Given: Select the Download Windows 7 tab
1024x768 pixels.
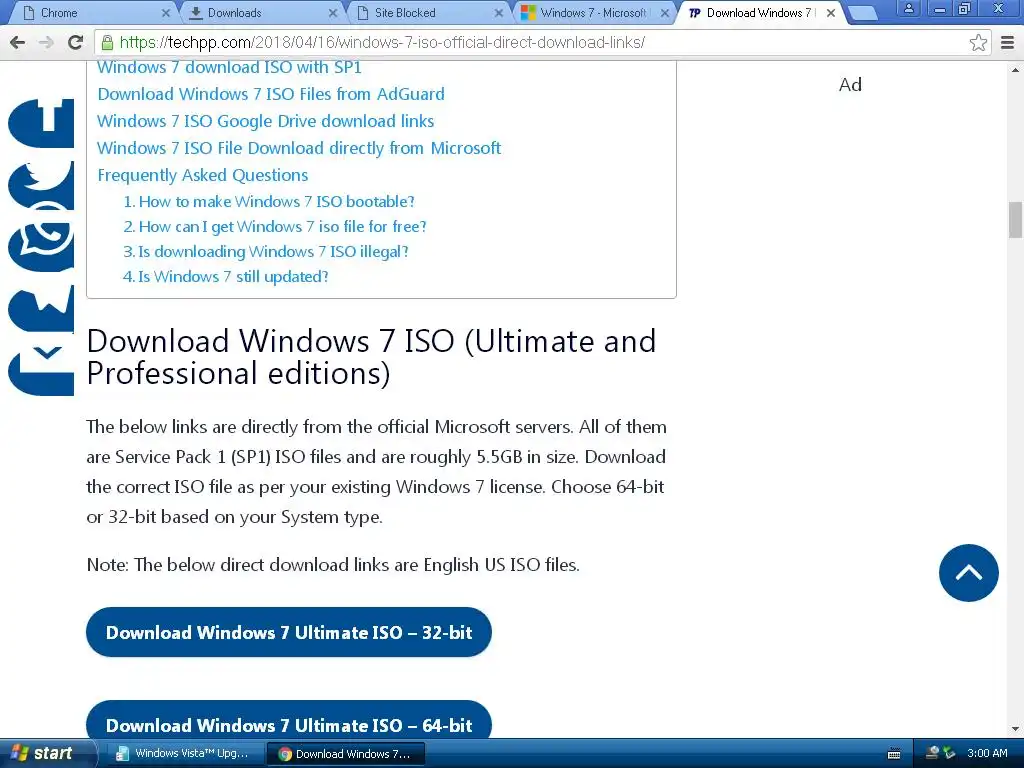Looking at the screenshot, I should pyautogui.click(x=761, y=13).
